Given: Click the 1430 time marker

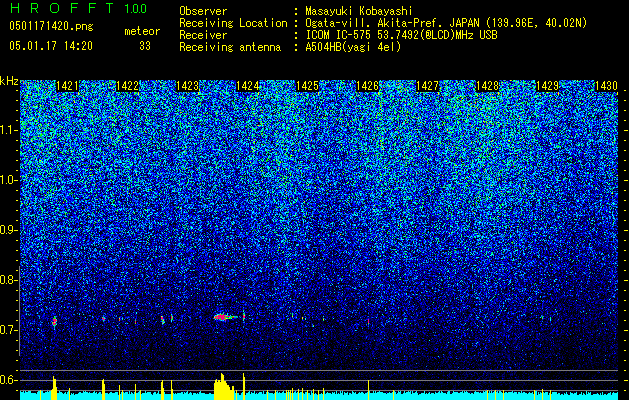Looking at the screenshot, I should pos(606,86).
